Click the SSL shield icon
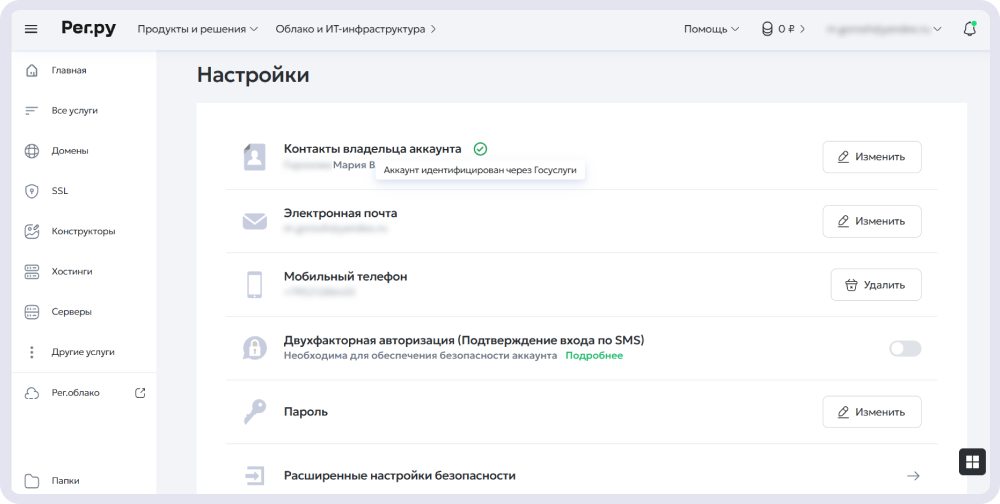The width and height of the screenshot is (1000, 504). pyautogui.click(x=31, y=191)
